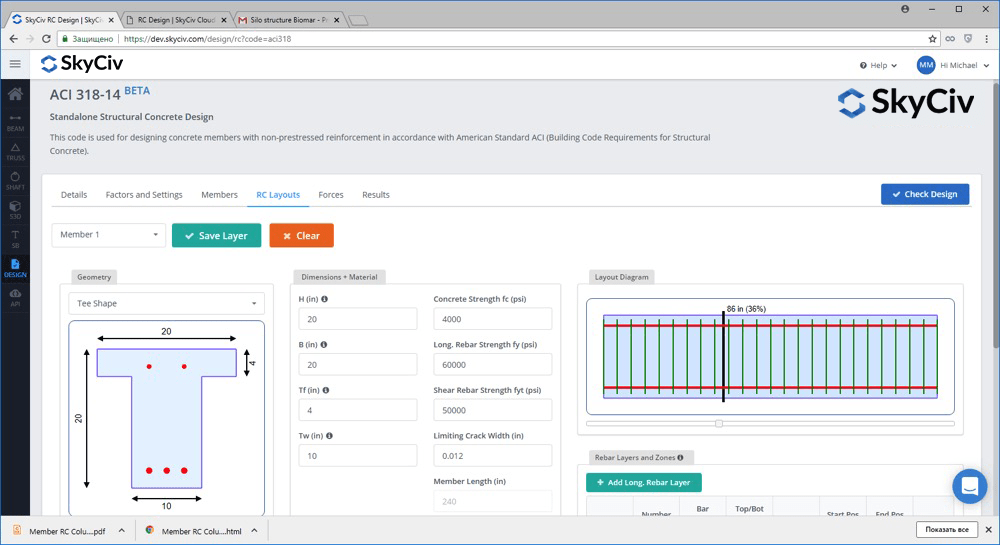Click the H (in) info icon
Viewport: 1000px width, 545px height.
[325, 299]
